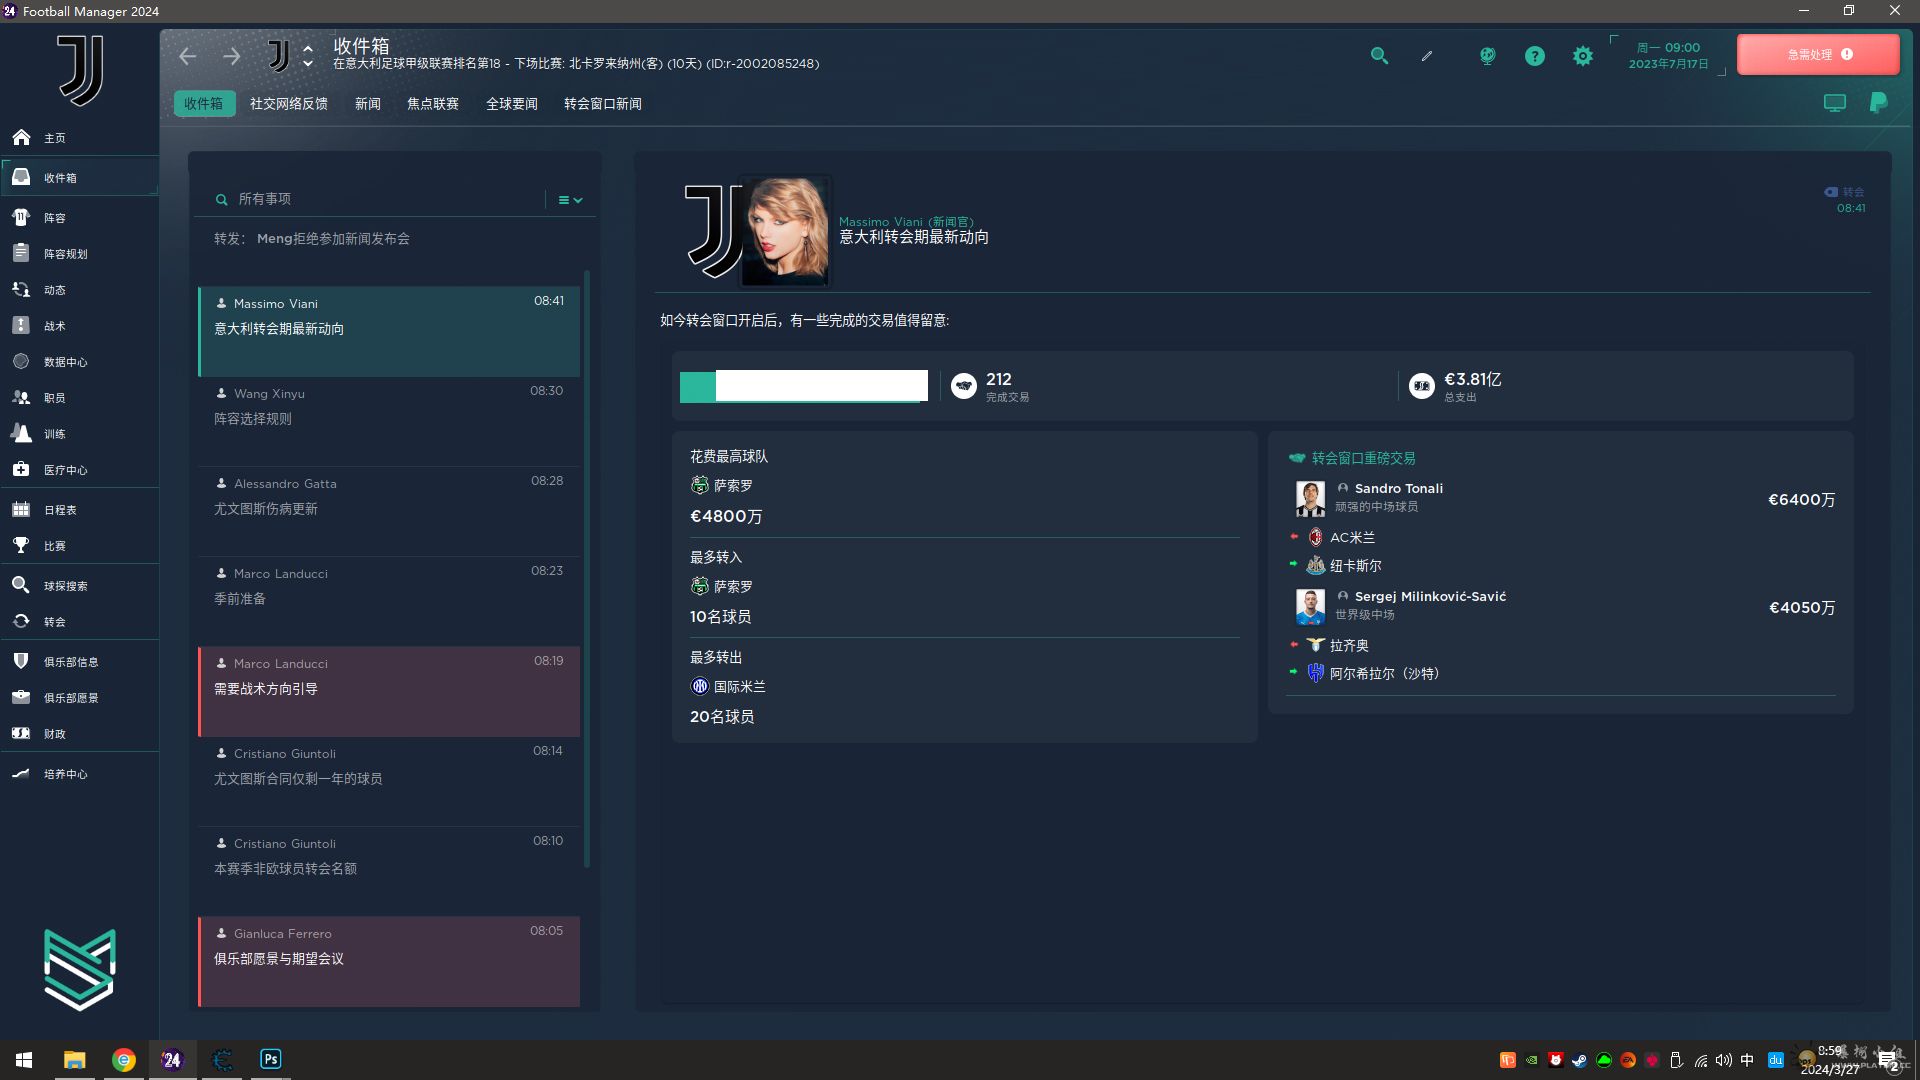
Task: Open 主页 home icon in sidebar
Action: tap(21, 138)
